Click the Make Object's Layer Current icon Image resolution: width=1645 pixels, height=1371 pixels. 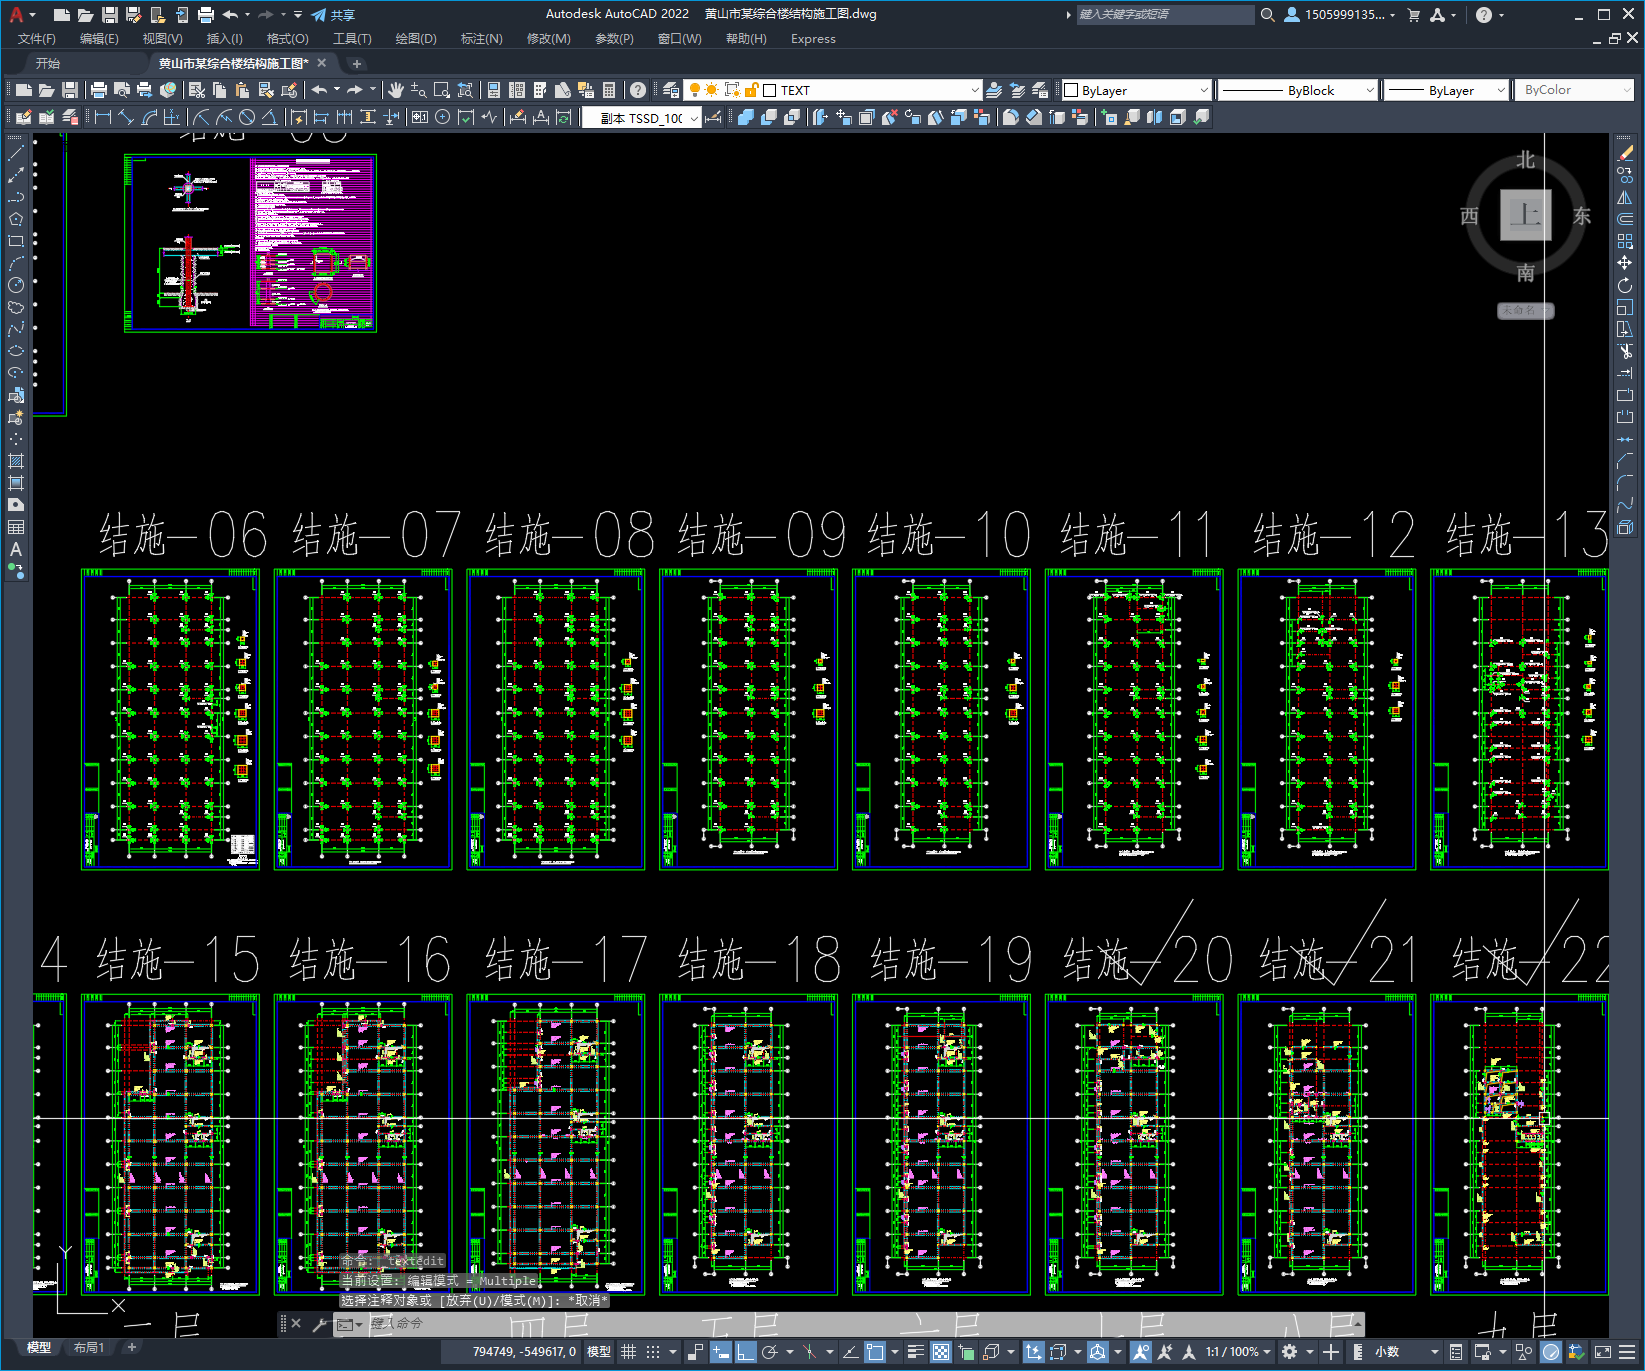pos(994,90)
